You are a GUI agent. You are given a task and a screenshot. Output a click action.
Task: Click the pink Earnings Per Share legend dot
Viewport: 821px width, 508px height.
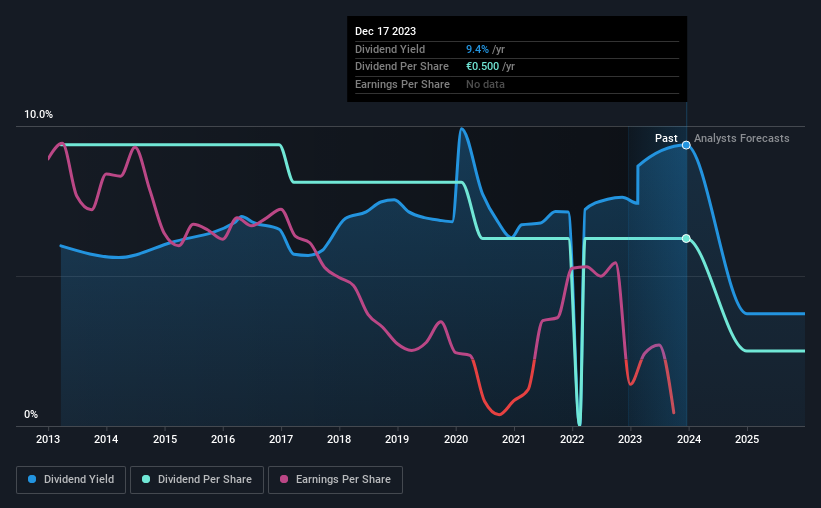[x=284, y=479]
